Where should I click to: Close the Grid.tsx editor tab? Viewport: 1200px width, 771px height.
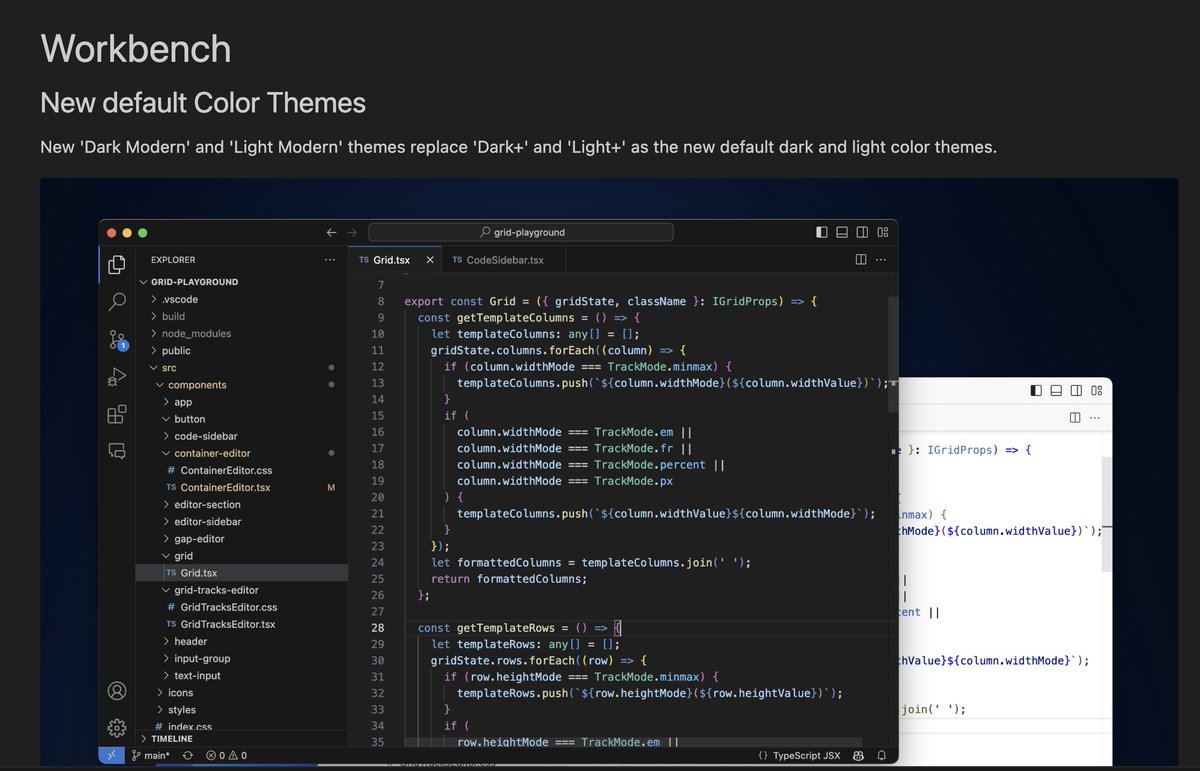430,260
